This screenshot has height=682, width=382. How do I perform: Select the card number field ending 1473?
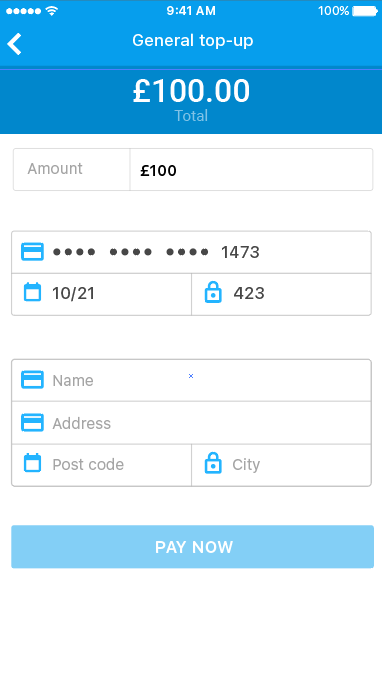(191, 252)
